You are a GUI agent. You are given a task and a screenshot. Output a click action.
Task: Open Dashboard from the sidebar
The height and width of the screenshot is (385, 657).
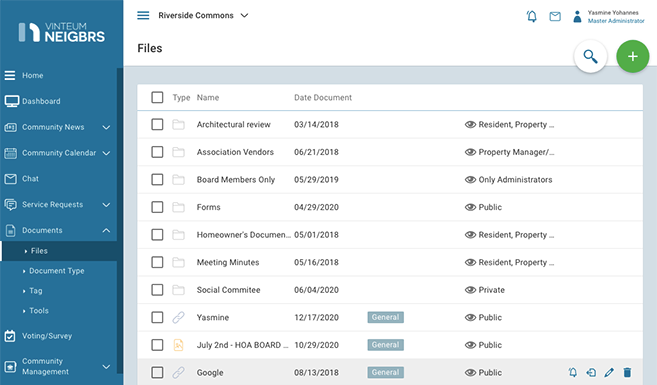coord(41,101)
